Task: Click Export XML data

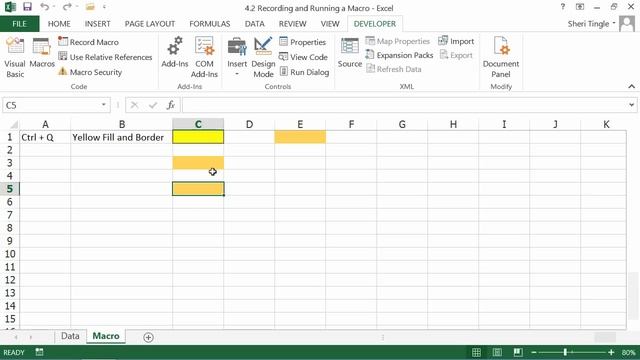Action: click(x=456, y=55)
